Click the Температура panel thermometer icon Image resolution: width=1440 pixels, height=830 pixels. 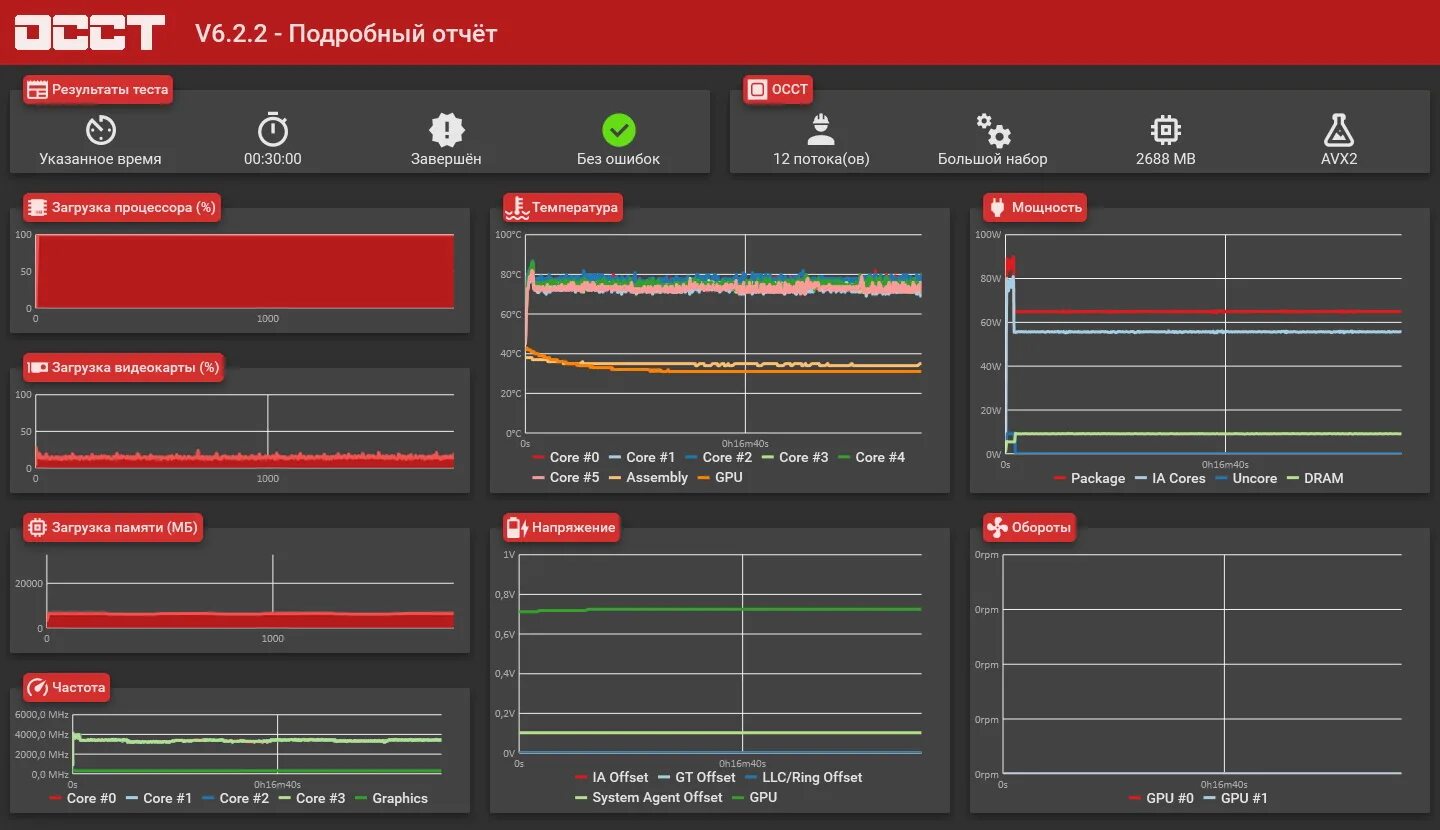pos(517,208)
